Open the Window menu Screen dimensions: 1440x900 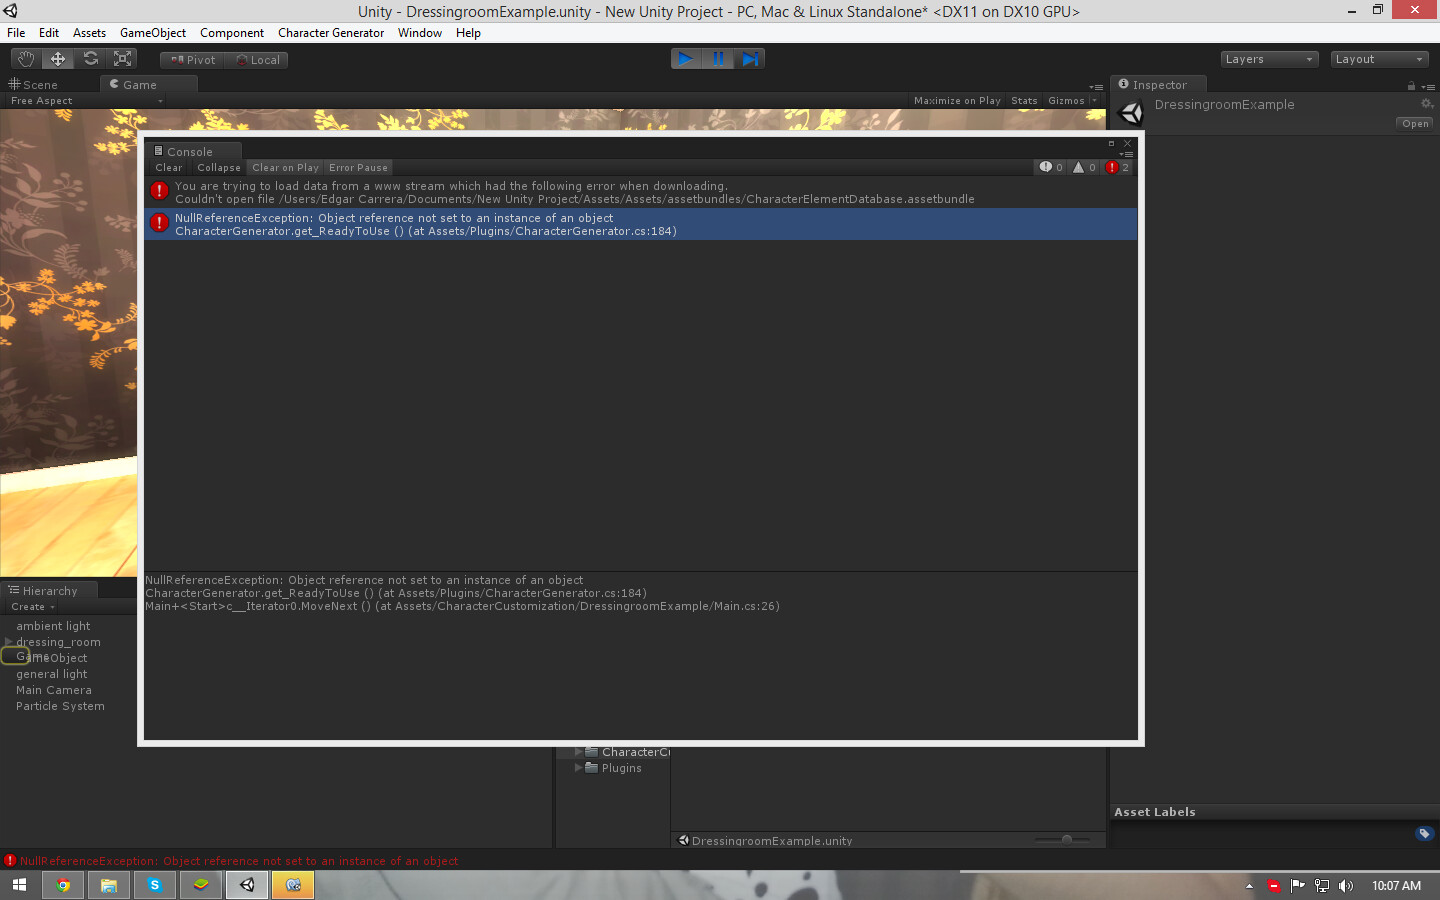[x=420, y=33]
